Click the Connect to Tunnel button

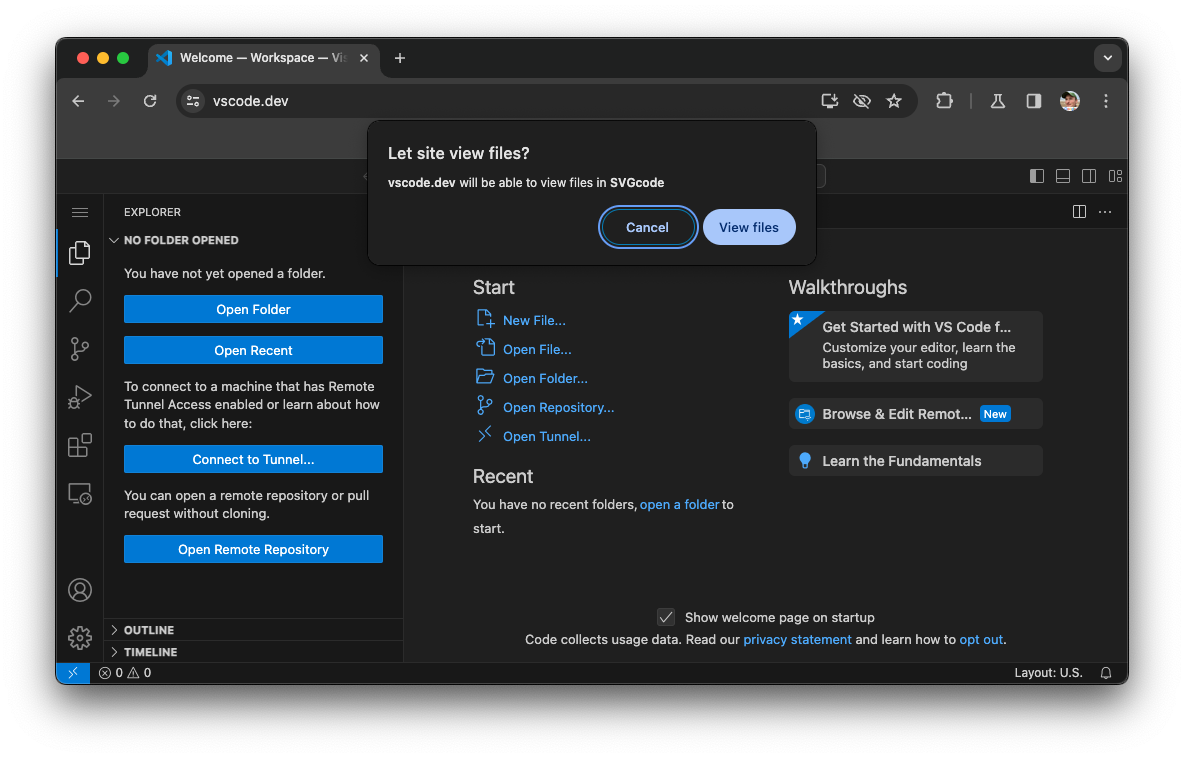pyautogui.click(x=253, y=459)
